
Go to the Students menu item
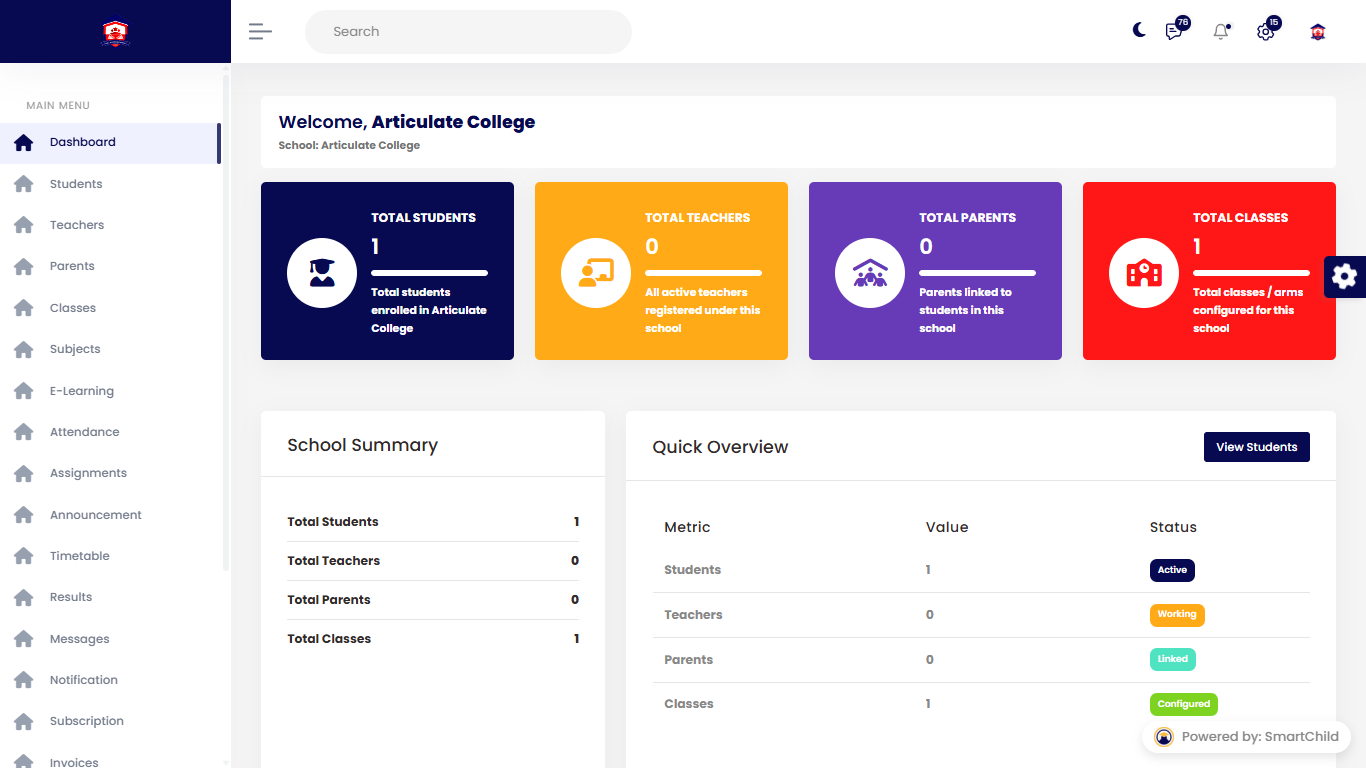pos(110,184)
